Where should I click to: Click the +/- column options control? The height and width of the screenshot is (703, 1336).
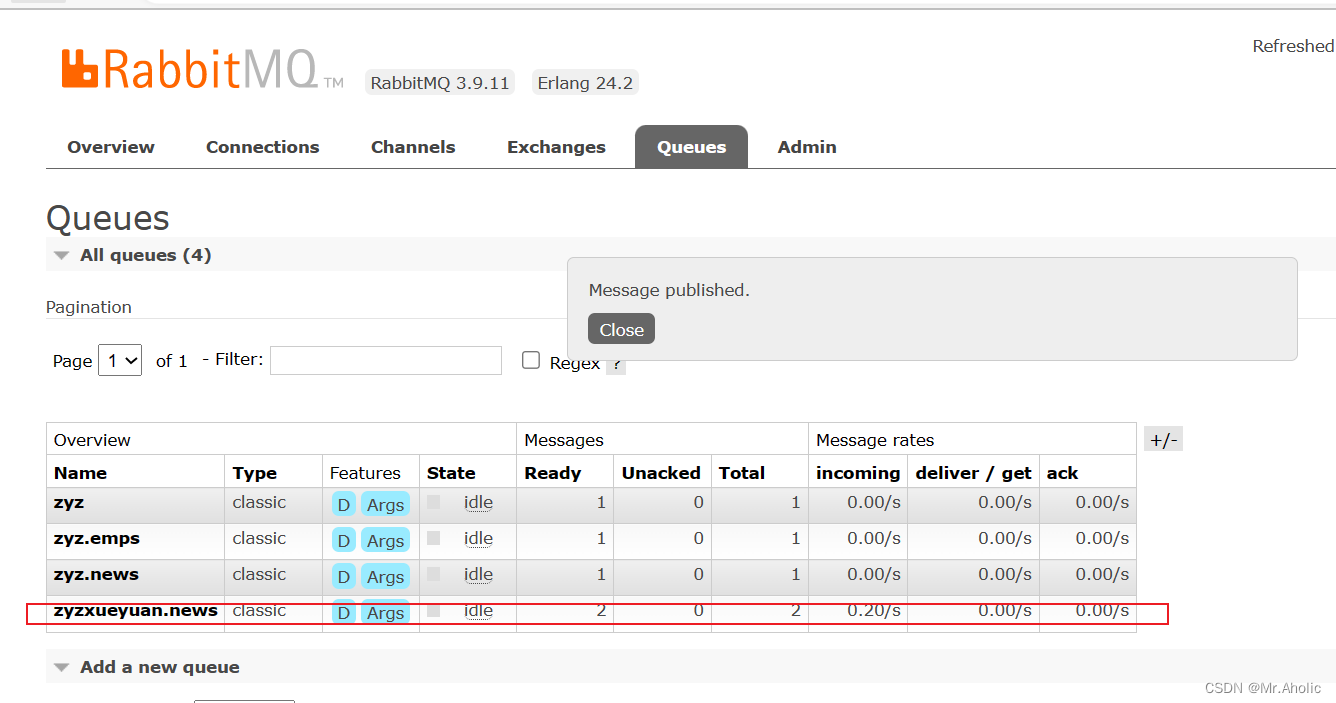tap(1163, 438)
